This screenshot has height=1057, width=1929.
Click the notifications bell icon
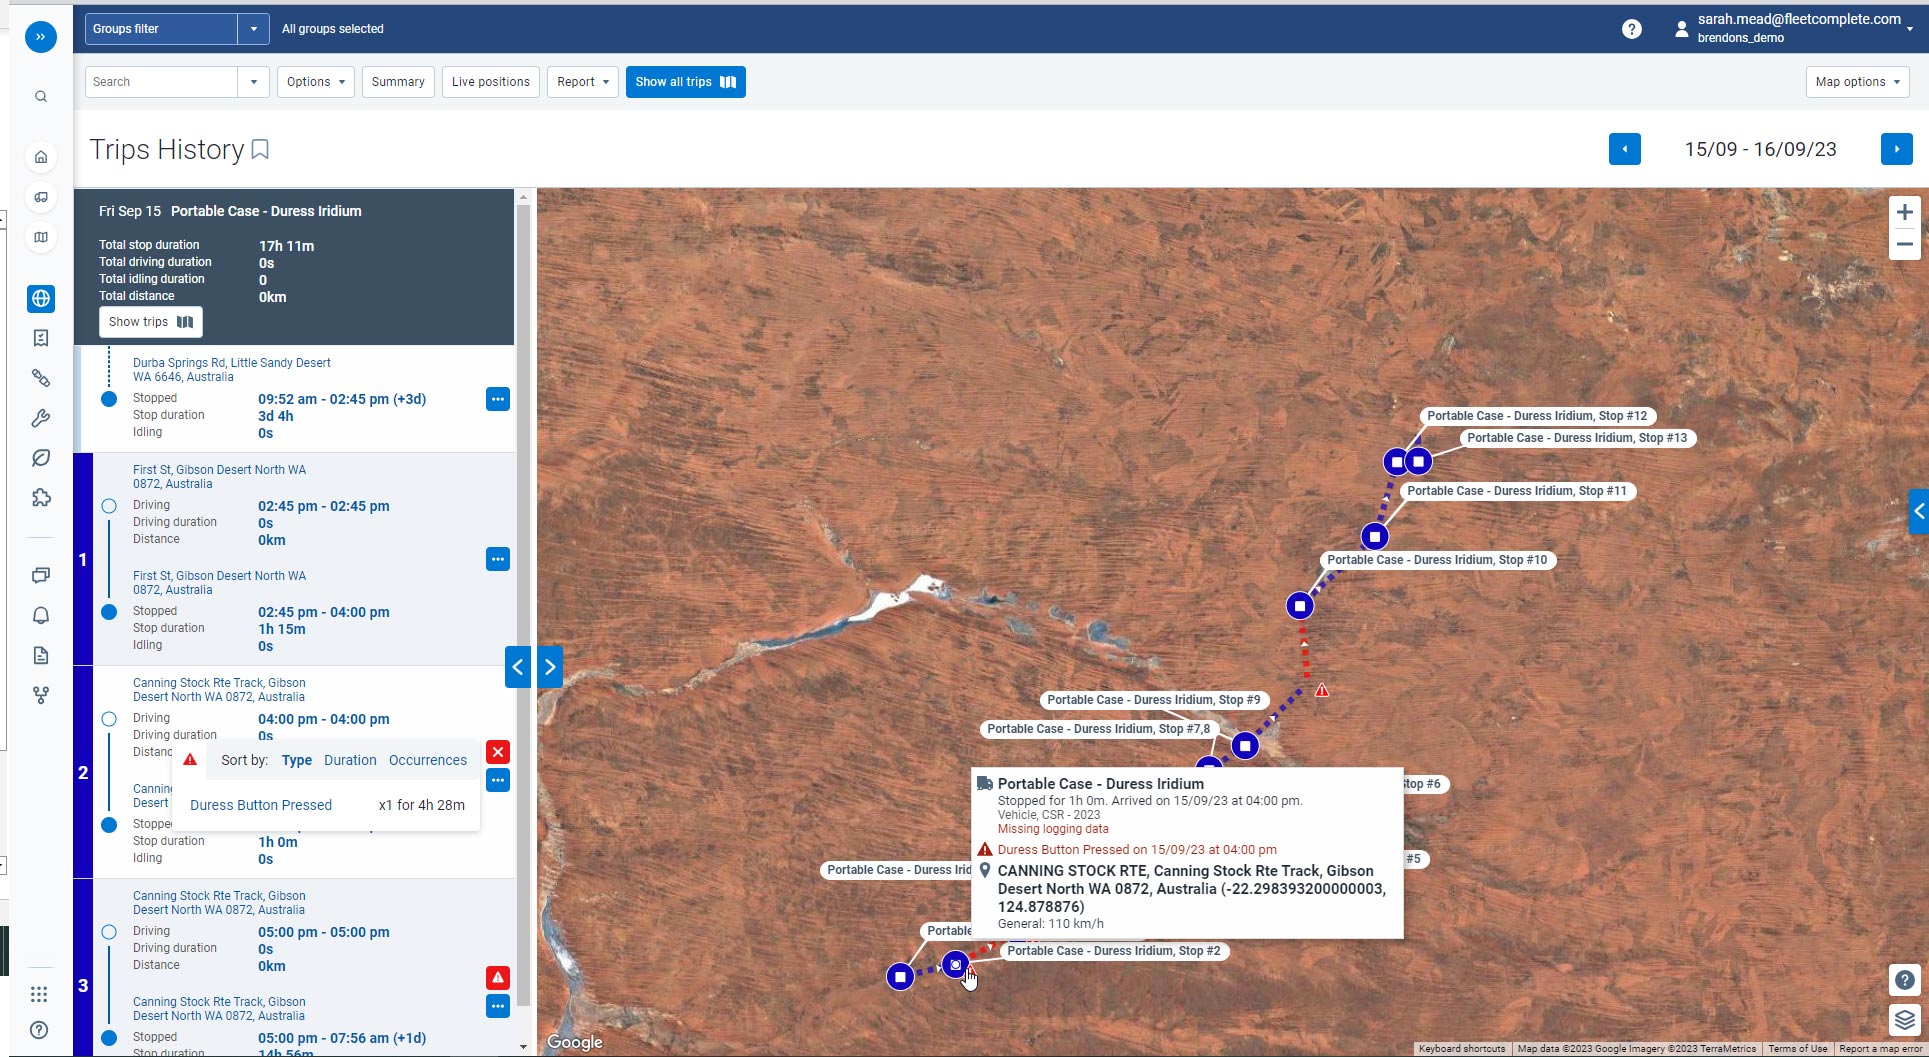point(41,616)
